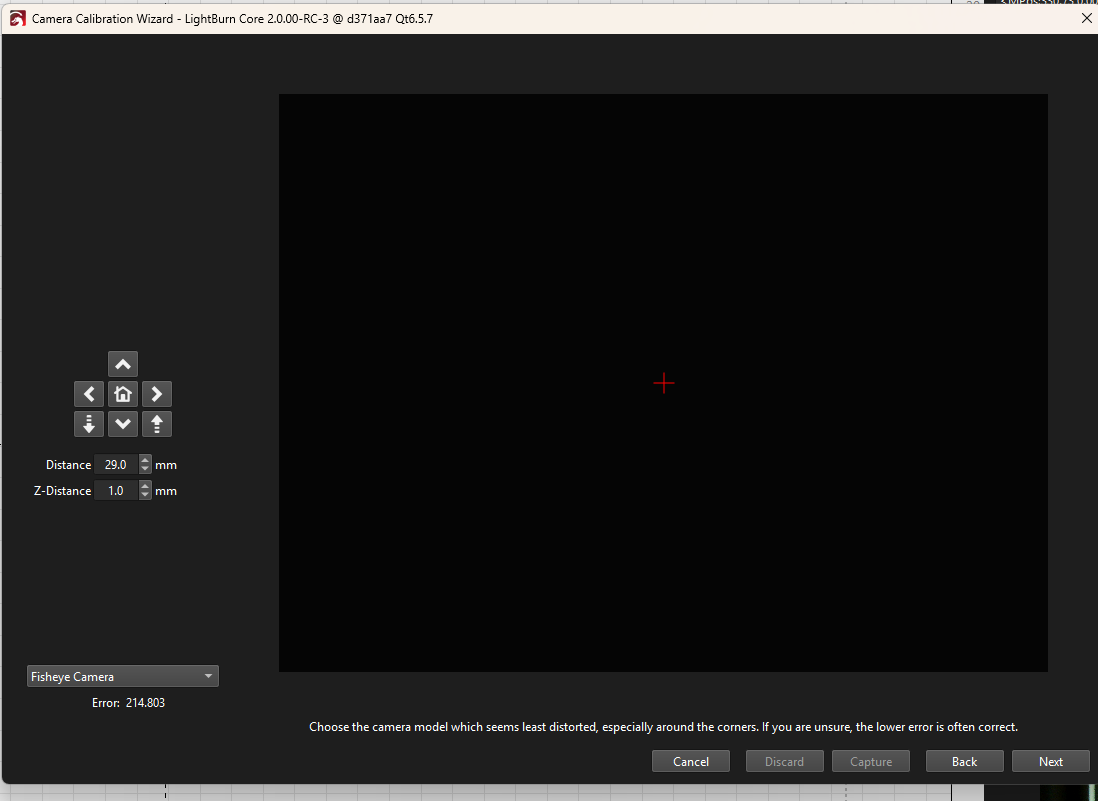Screen dimensions: 1098x801
Task: Click the red crosshair in the camera preview
Action: coord(664,383)
